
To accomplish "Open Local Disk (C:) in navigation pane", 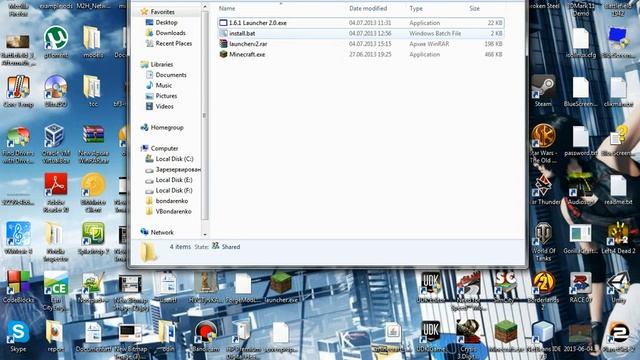I will [174, 159].
